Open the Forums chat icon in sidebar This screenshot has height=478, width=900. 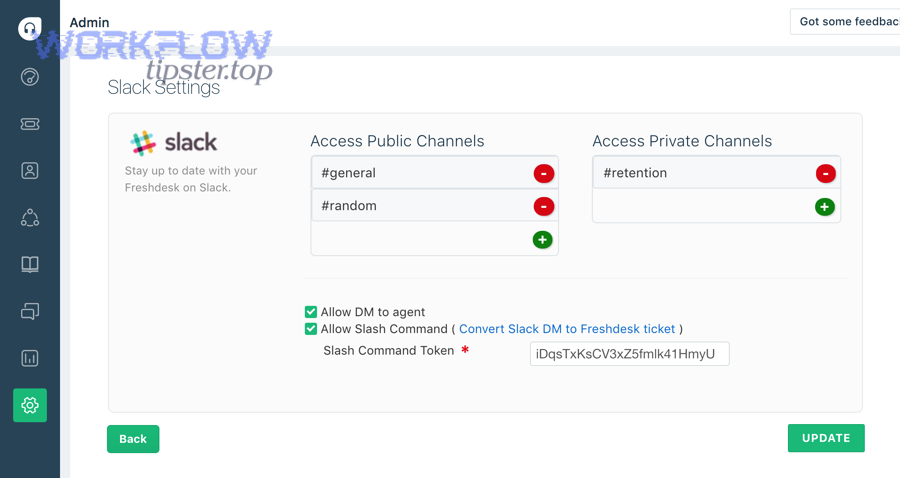(x=30, y=311)
